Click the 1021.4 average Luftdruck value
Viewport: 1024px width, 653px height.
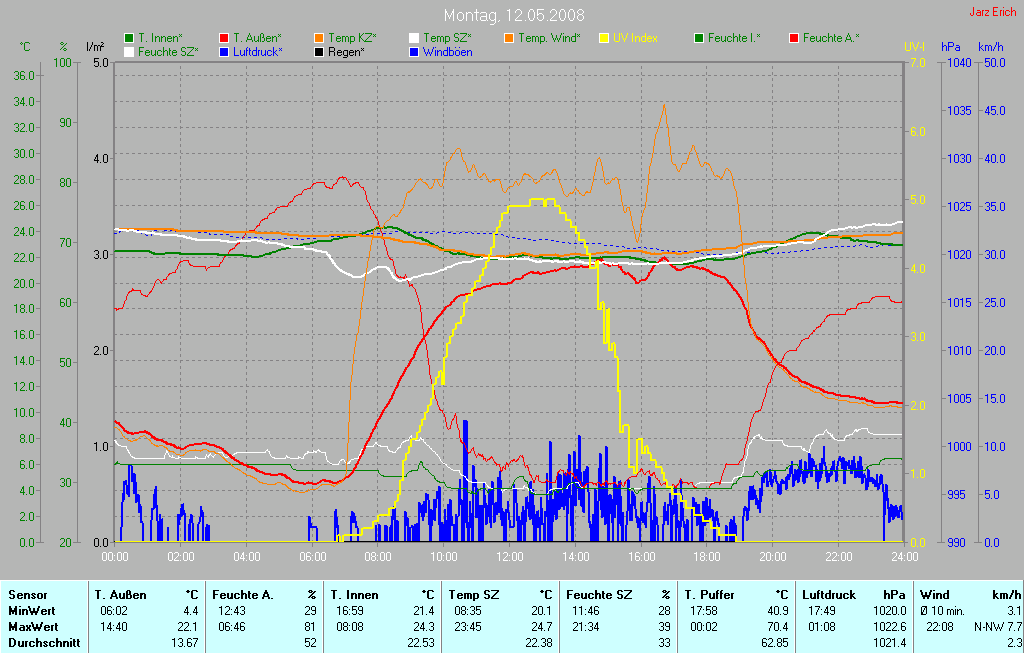(x=891, y=643)
